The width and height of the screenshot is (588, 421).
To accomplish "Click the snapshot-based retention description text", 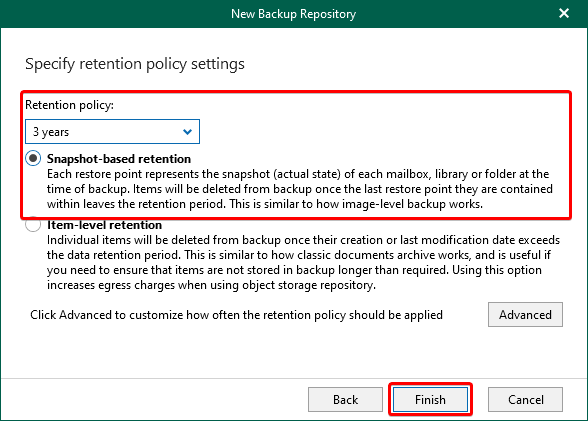I will [x=300, y=189].
